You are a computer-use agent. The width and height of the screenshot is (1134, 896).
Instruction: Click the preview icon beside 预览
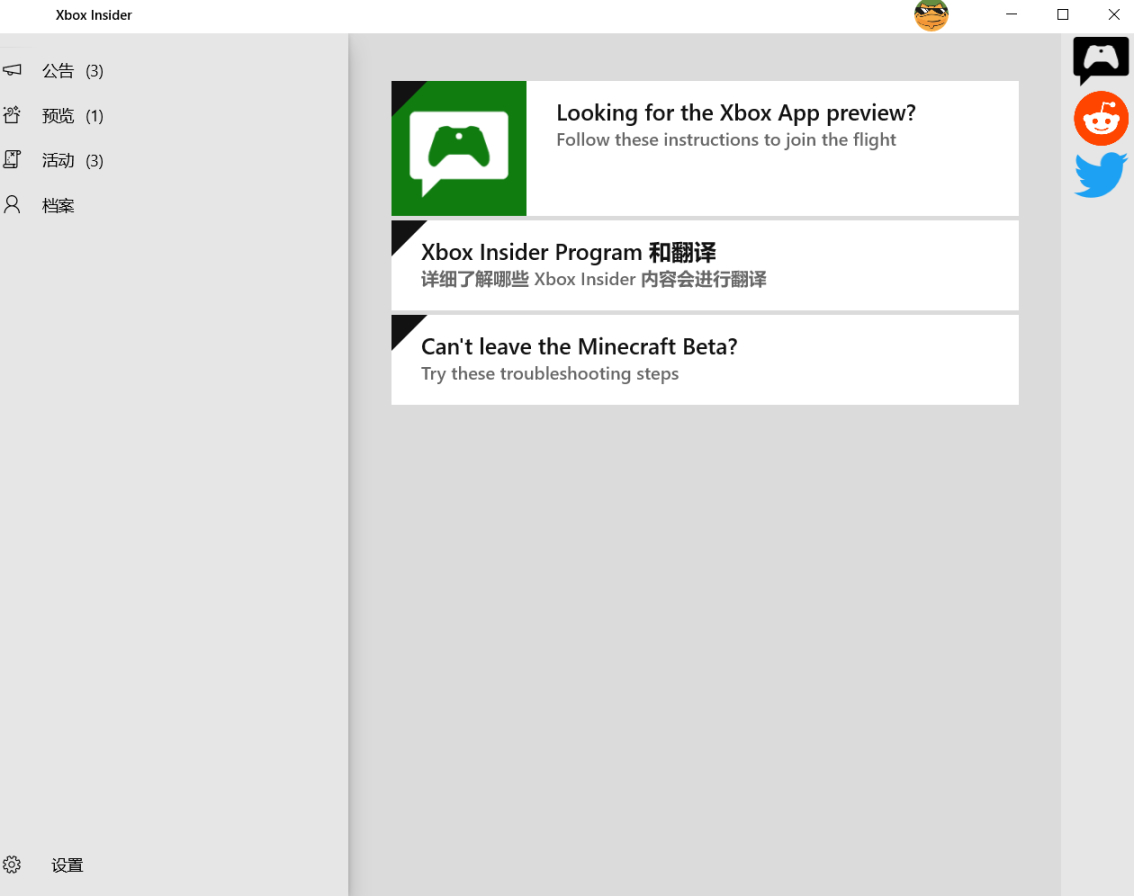12,115
